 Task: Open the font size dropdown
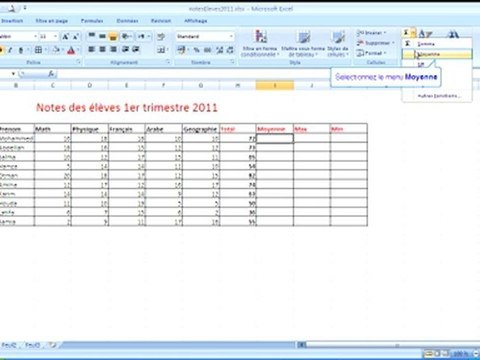click(x=55, y=36)
